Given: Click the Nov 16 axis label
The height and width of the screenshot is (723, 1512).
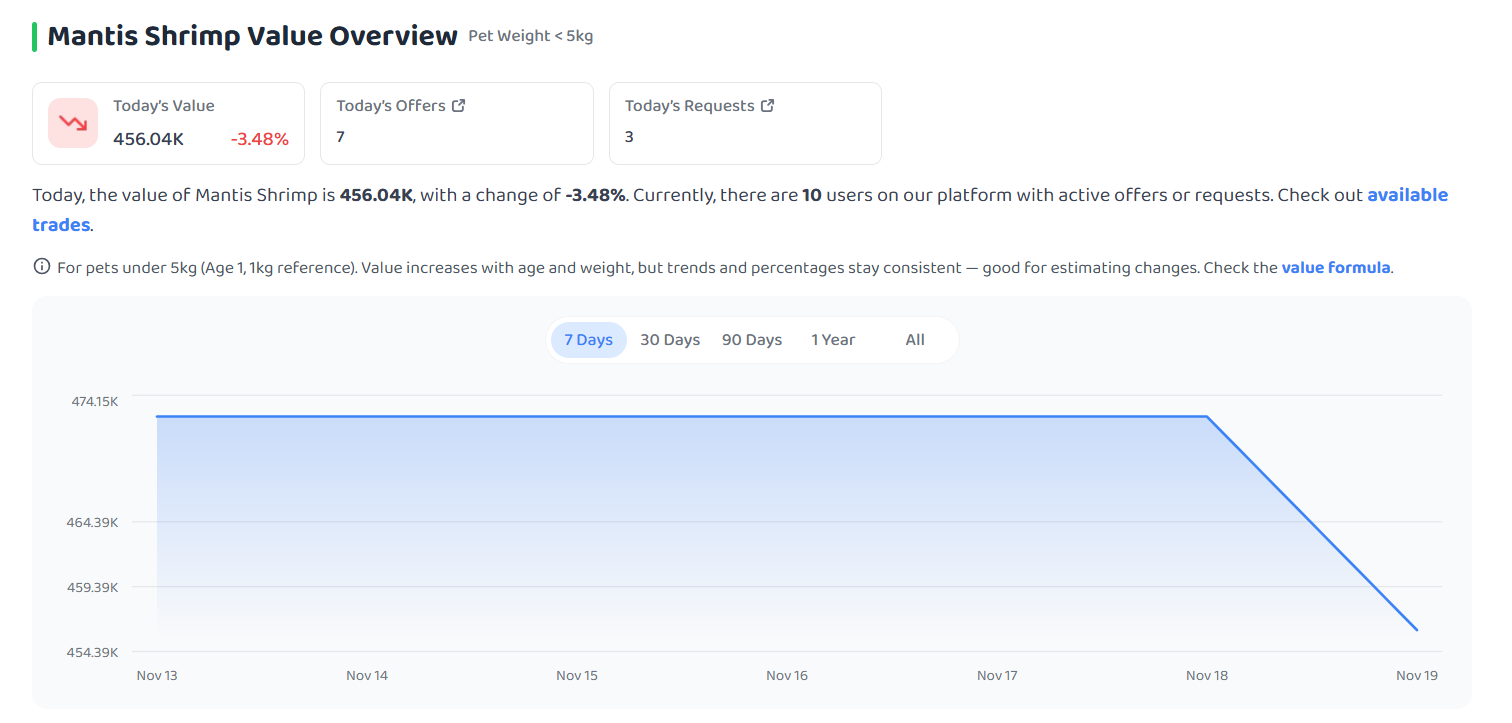Looking at the screenshot, I should click(x=787, y=676).
